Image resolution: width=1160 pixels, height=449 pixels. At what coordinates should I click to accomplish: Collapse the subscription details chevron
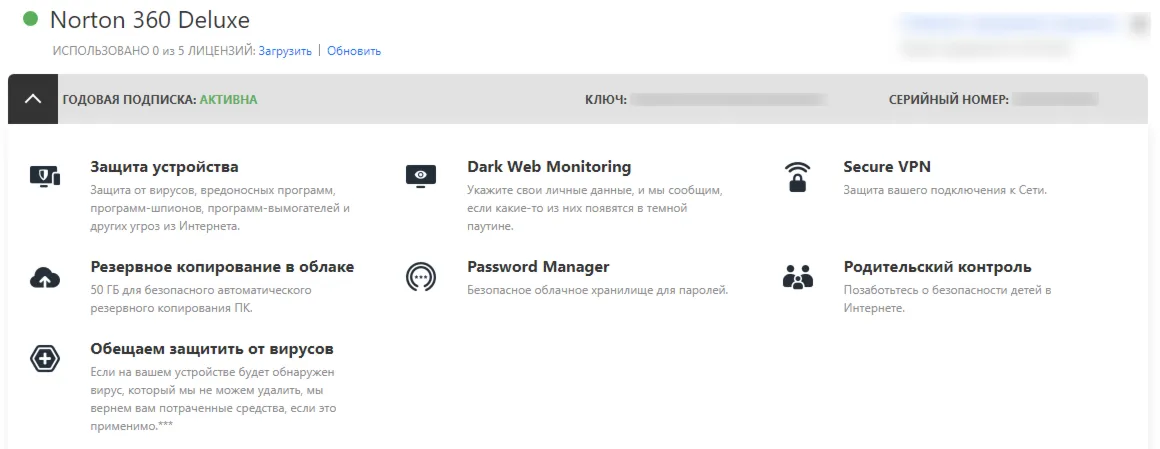coord(33,99)
